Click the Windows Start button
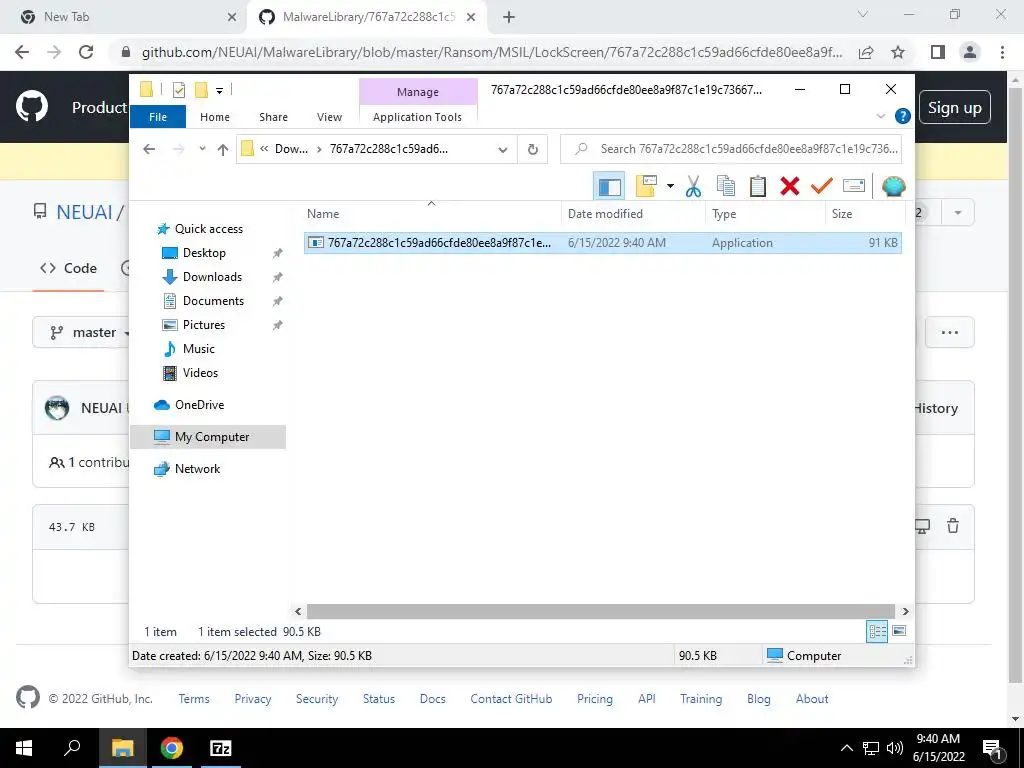The height and width of the screenshot is (768, 1024). 24,748
